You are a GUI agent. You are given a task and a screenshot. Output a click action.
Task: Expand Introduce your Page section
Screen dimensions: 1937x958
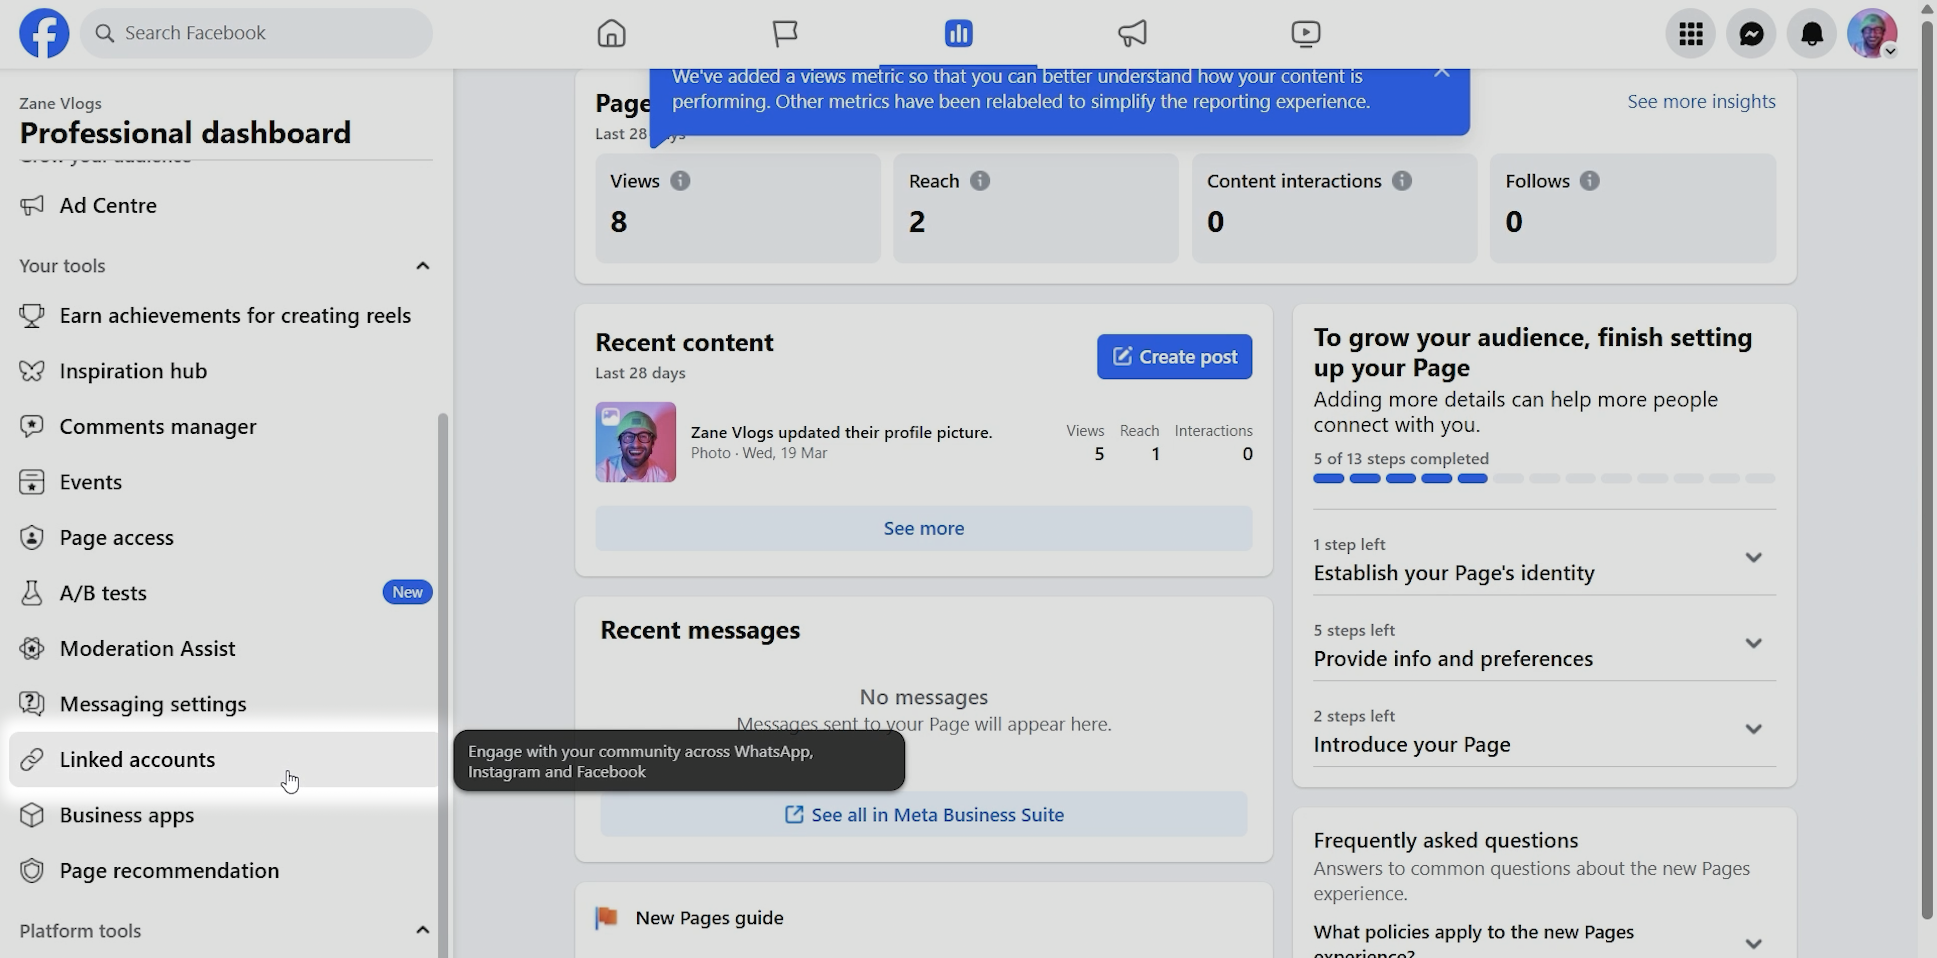(x=1752, y=730)
